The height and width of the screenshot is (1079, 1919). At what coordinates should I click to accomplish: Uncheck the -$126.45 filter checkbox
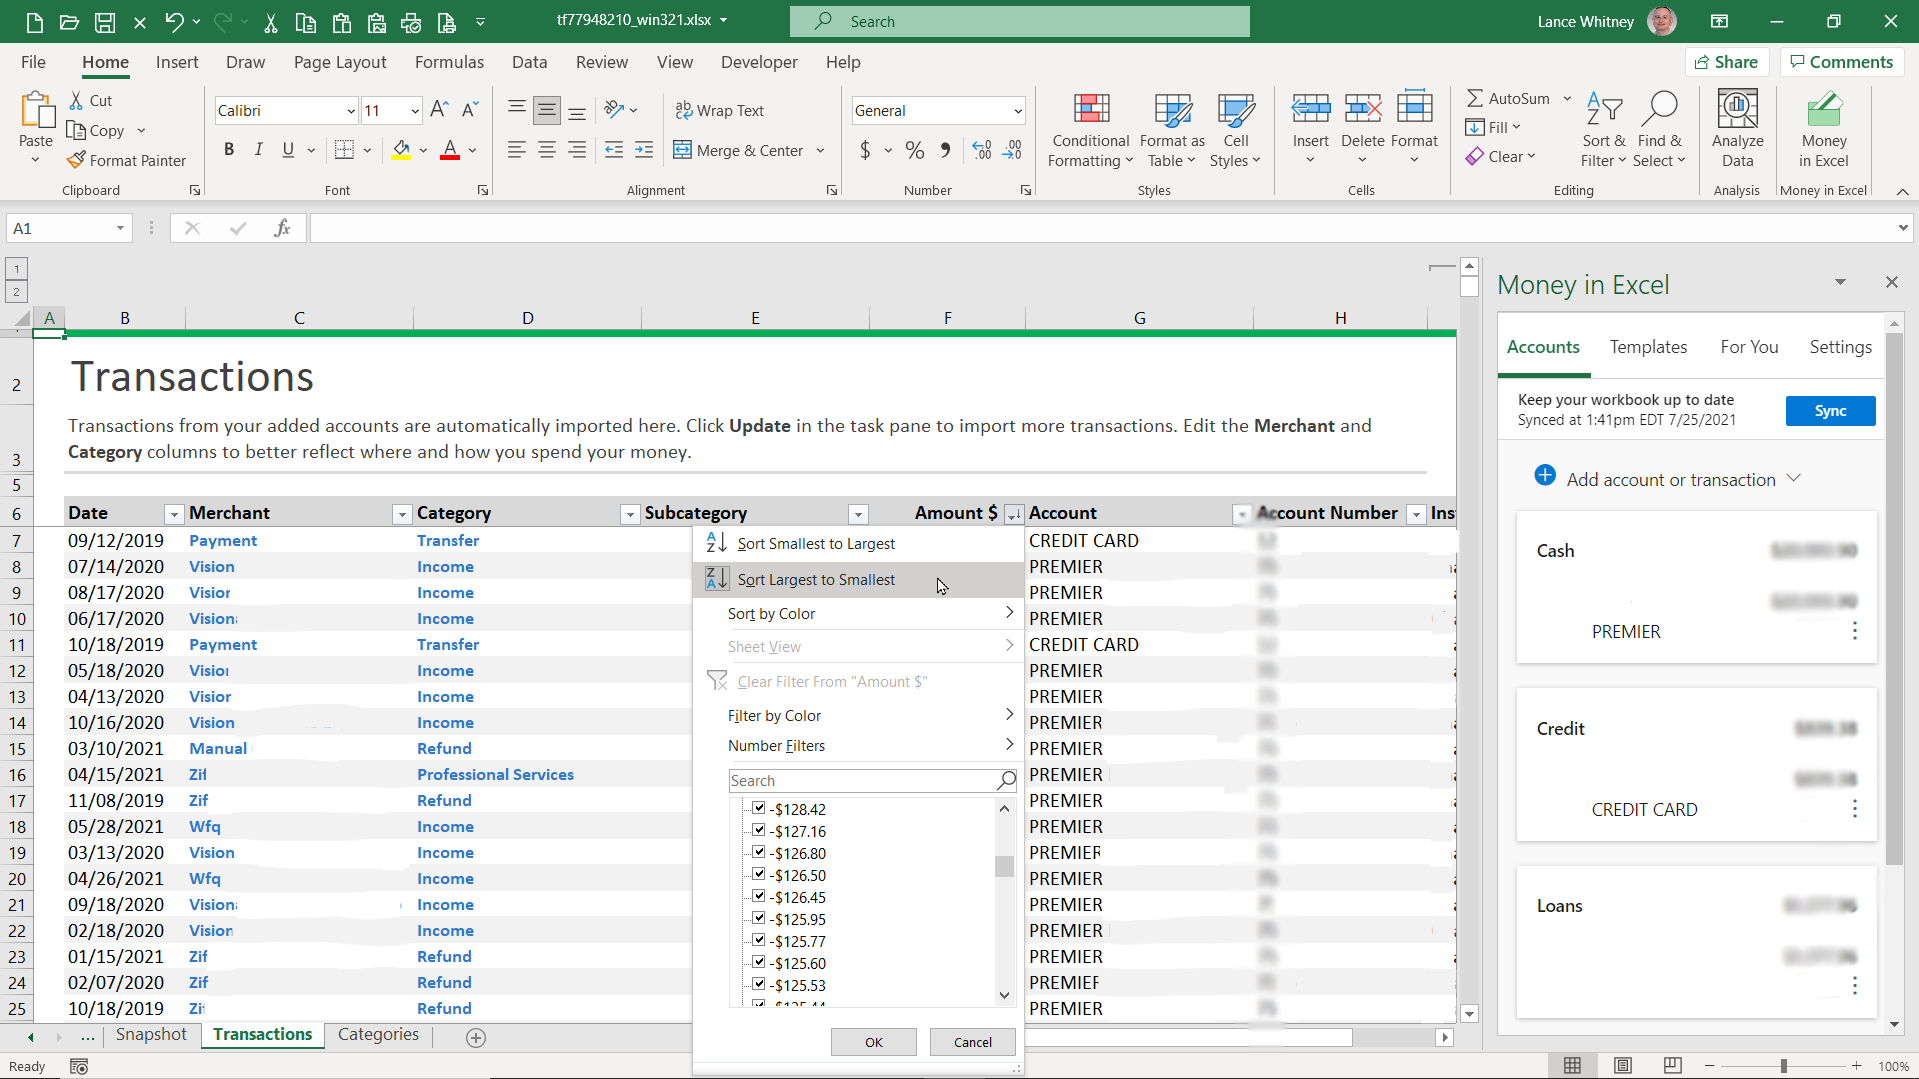pyautogui.click(x=759, y=896)
